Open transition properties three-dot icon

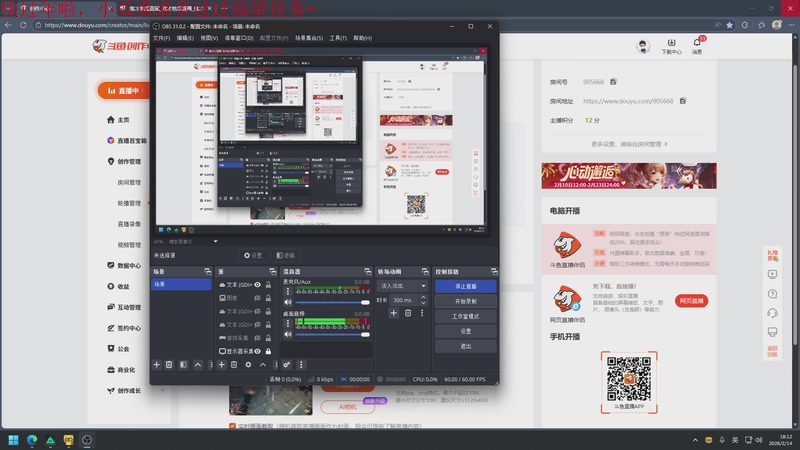(422, 313)
